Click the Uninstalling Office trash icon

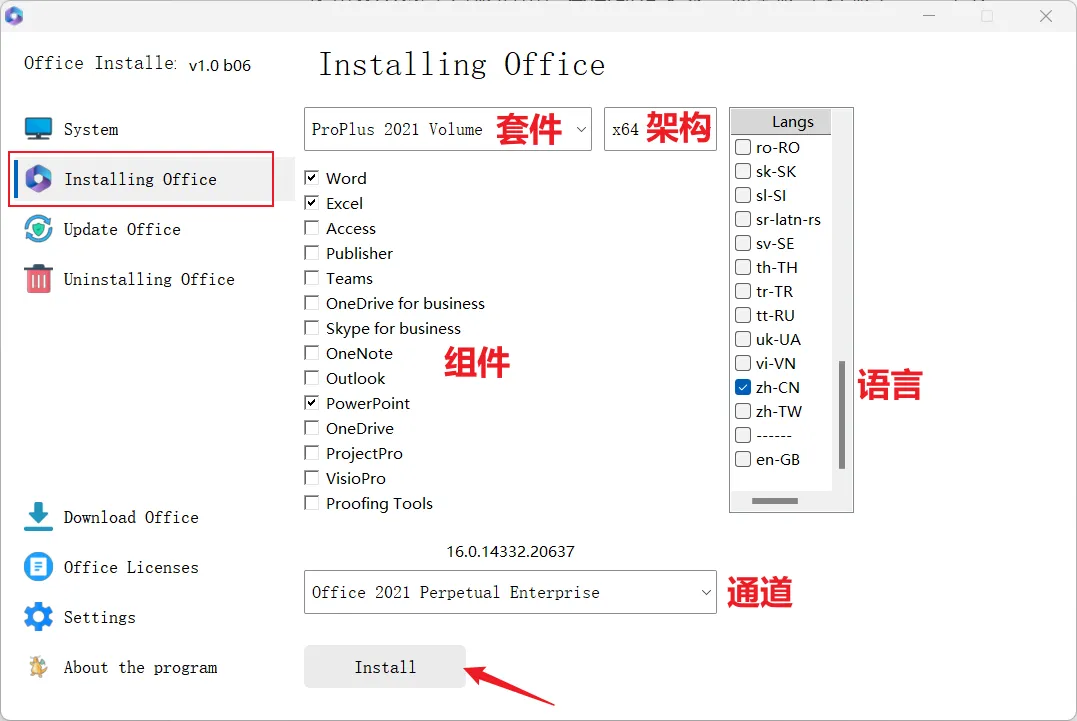tap(38, 279)
